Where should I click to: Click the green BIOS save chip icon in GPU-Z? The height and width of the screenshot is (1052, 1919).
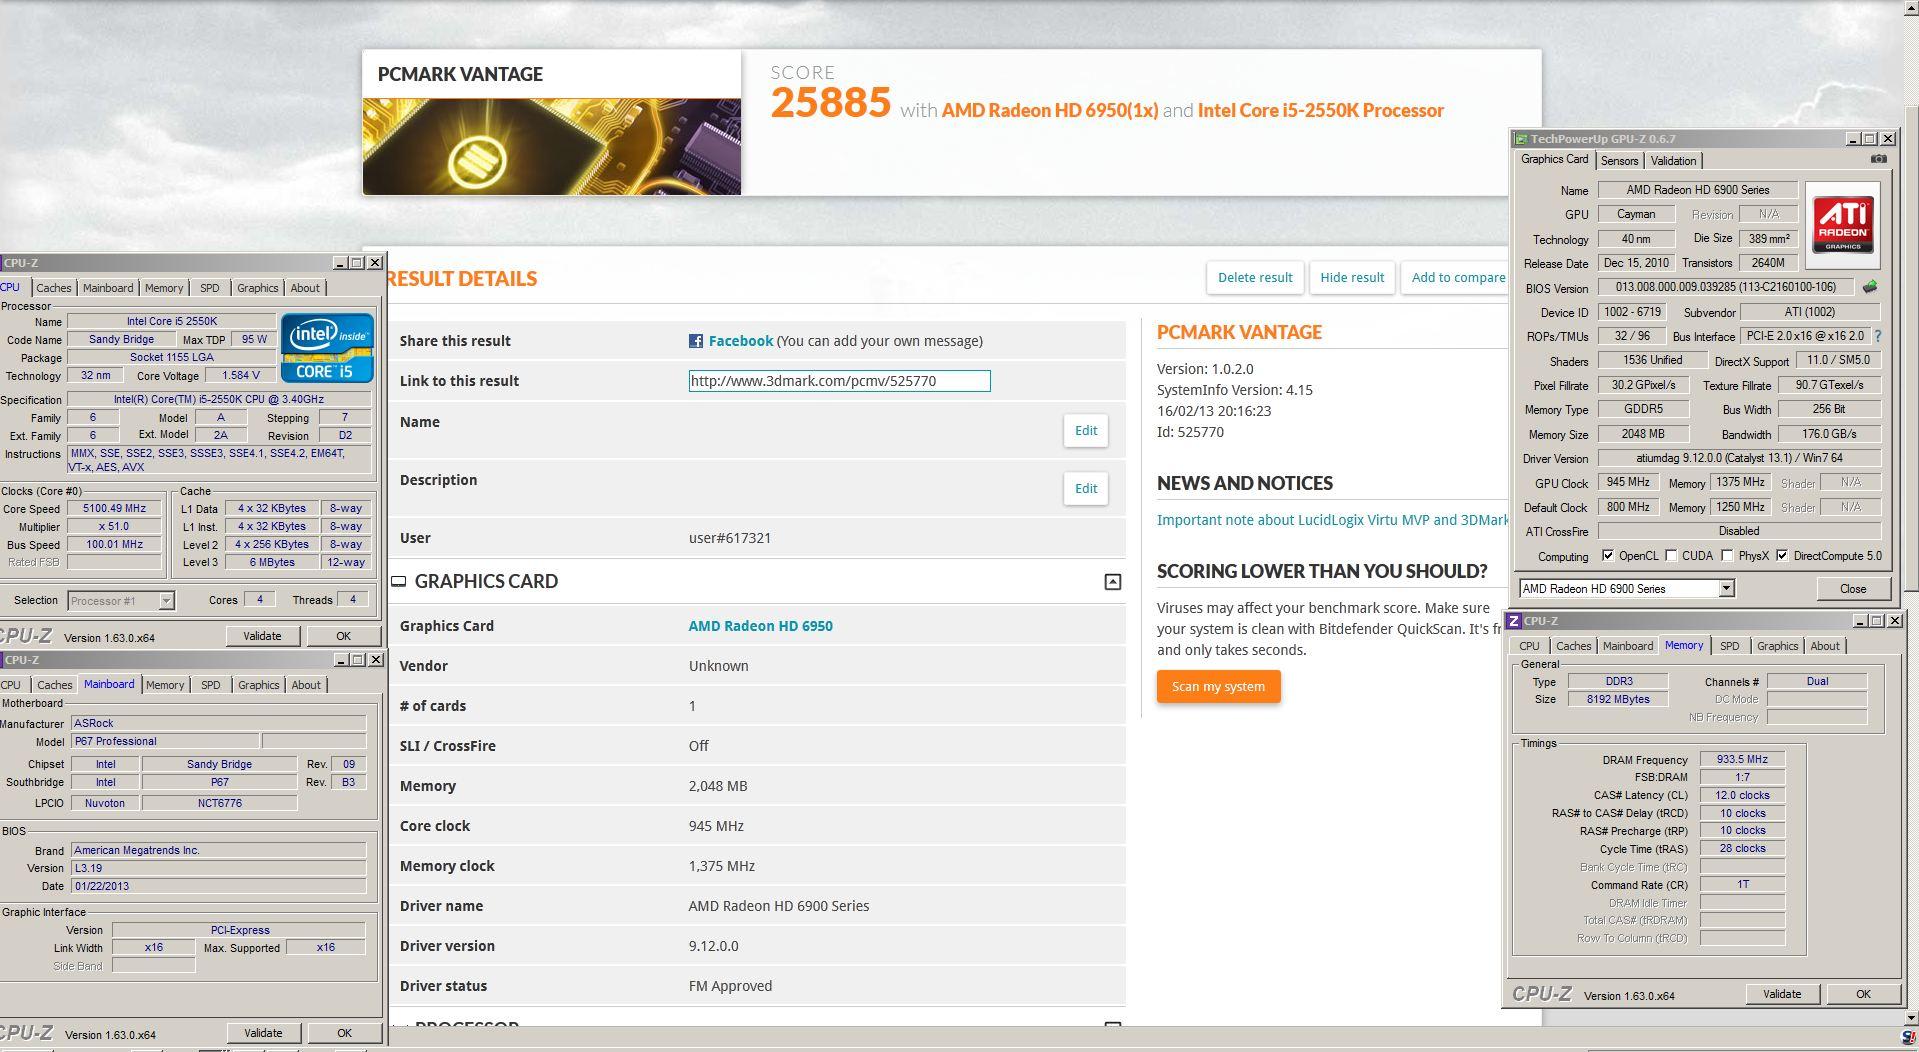click(x=1869, y=287)
